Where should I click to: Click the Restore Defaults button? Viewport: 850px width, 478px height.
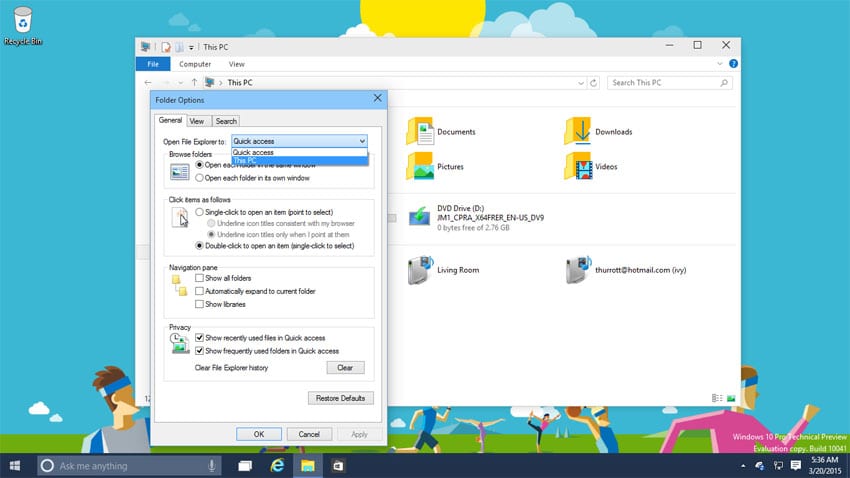340,398
